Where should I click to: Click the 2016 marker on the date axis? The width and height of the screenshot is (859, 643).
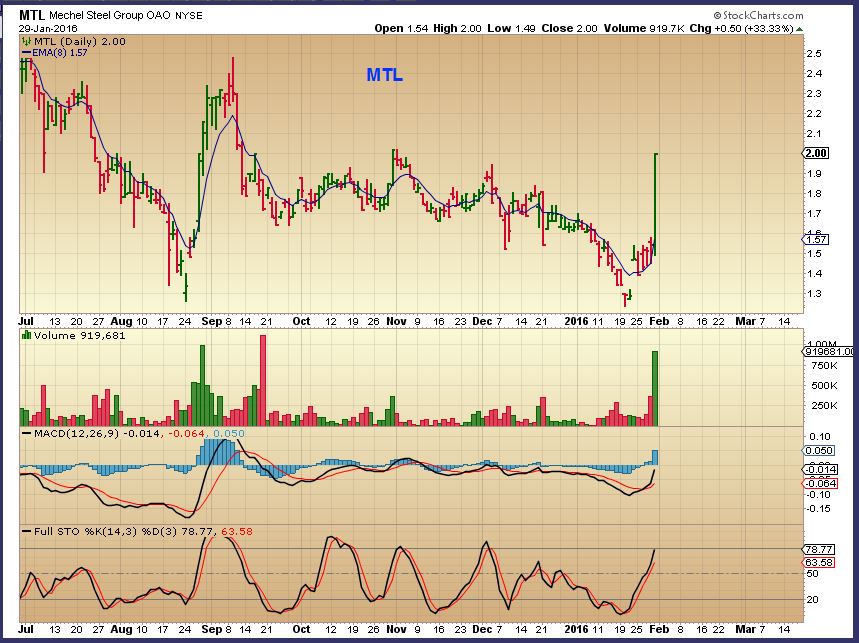click(x=576, y=323)
